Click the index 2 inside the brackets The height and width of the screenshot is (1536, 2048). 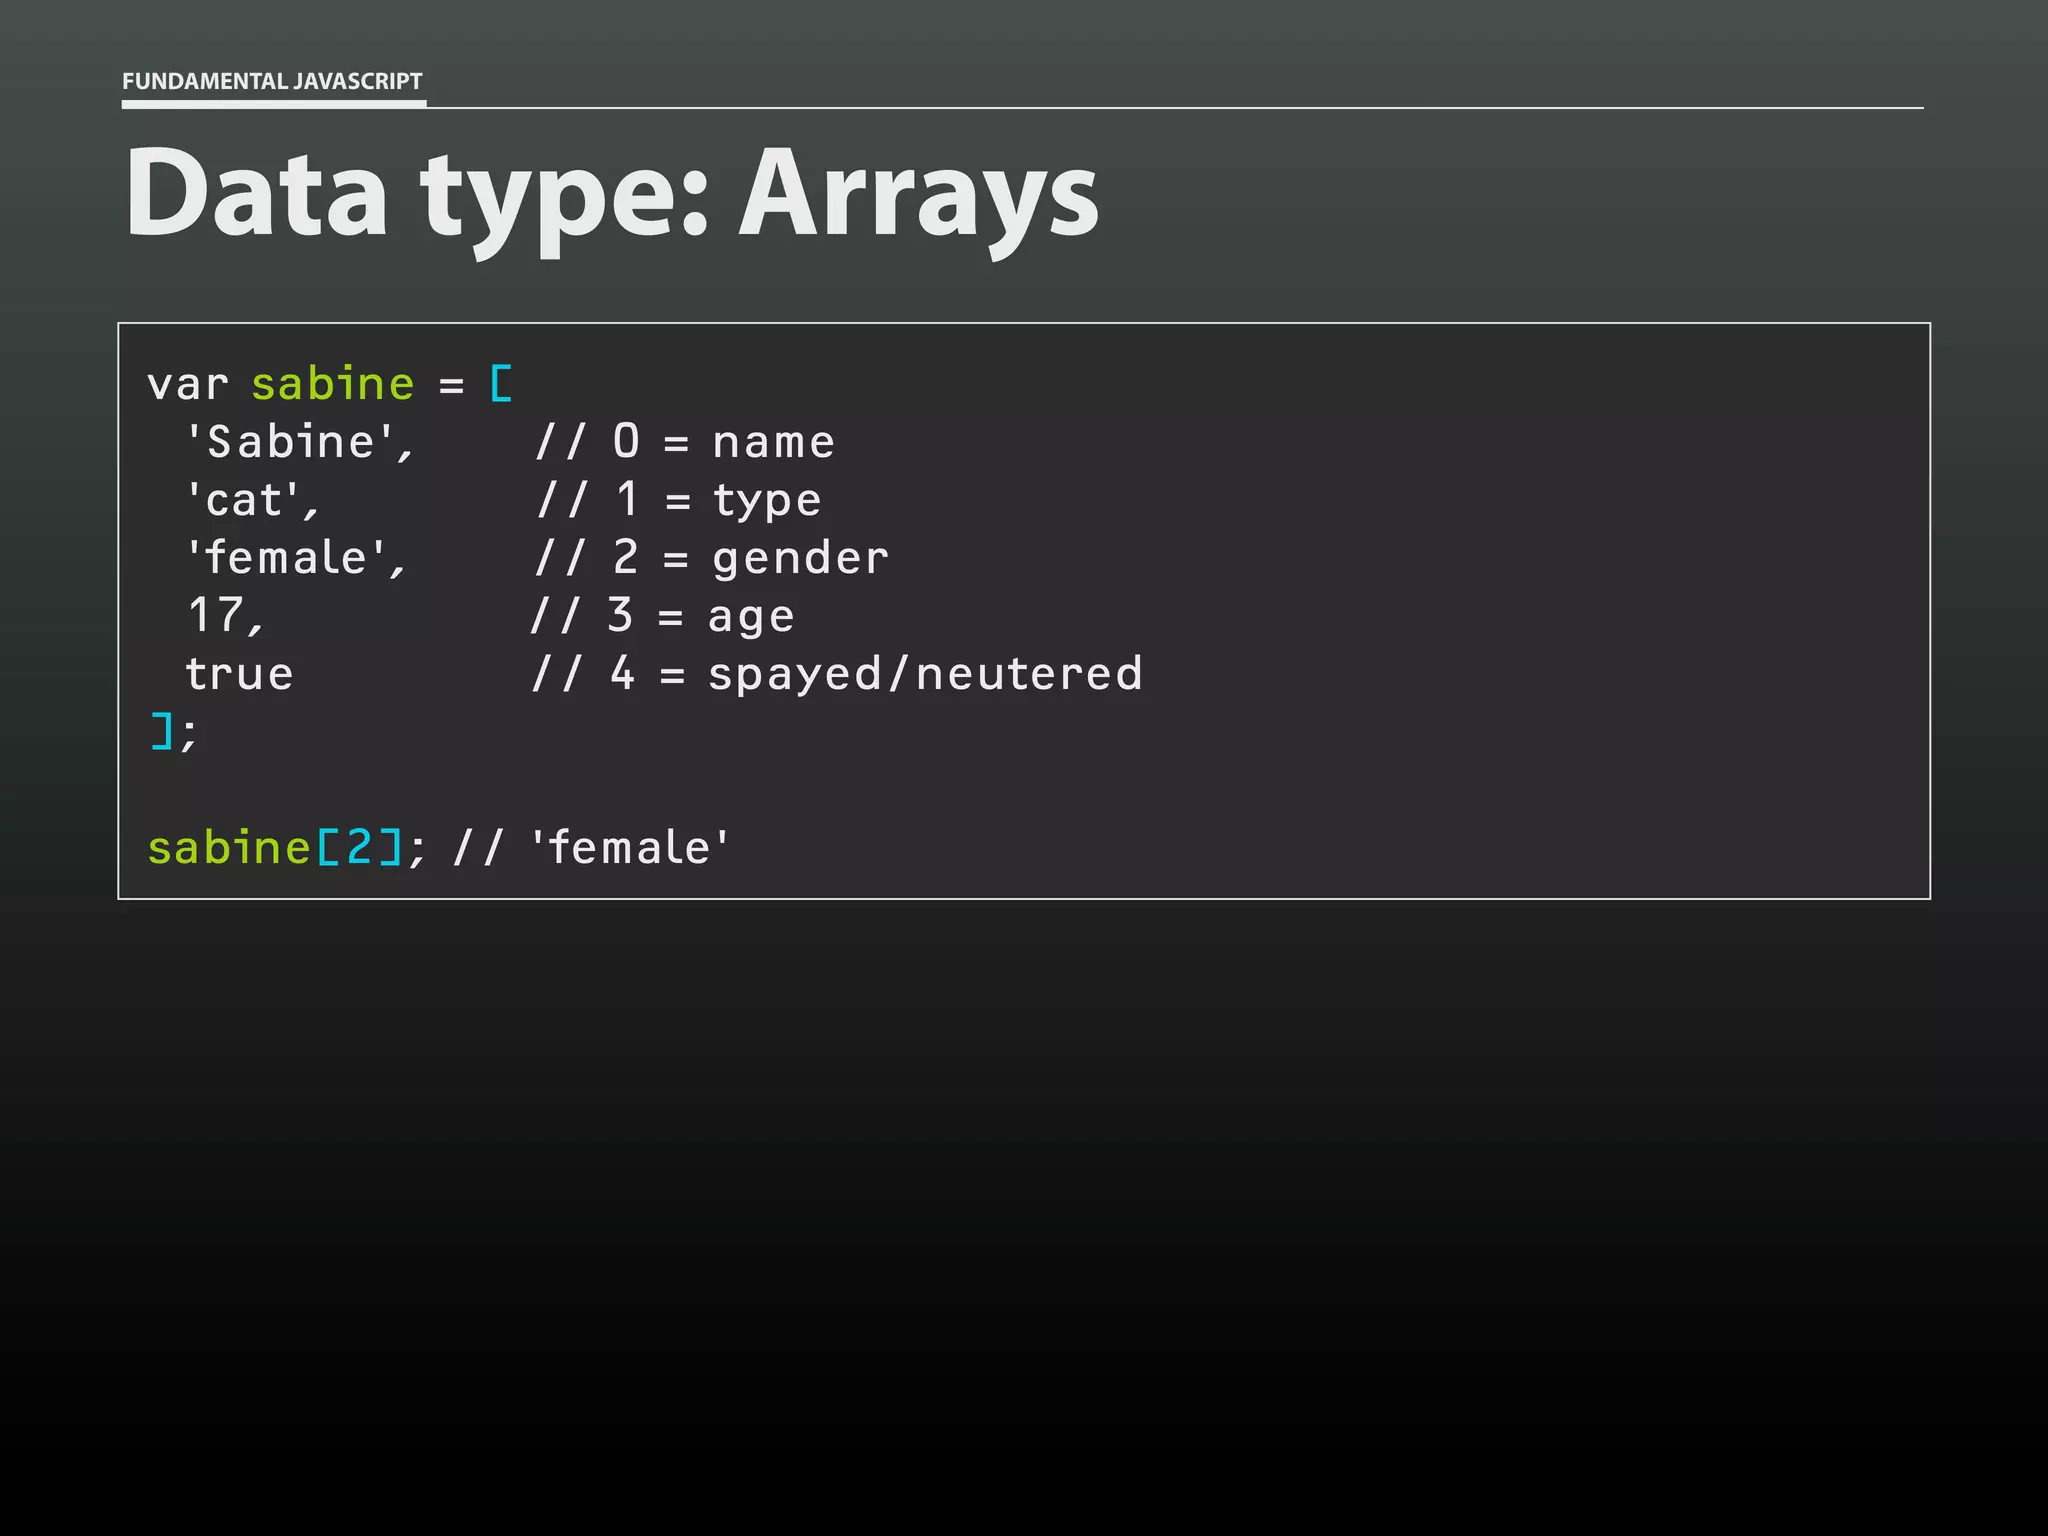[x=359, y=848]
